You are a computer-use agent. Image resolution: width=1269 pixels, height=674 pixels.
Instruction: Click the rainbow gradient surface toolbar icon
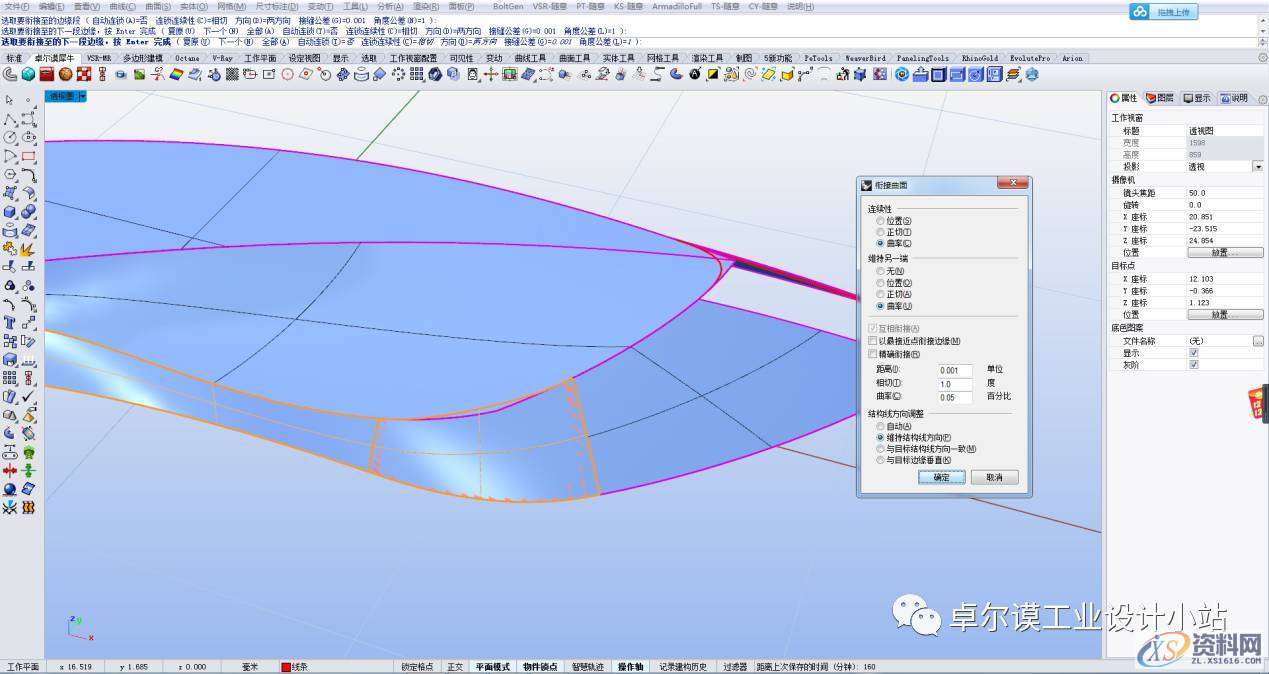coord(175,74)
